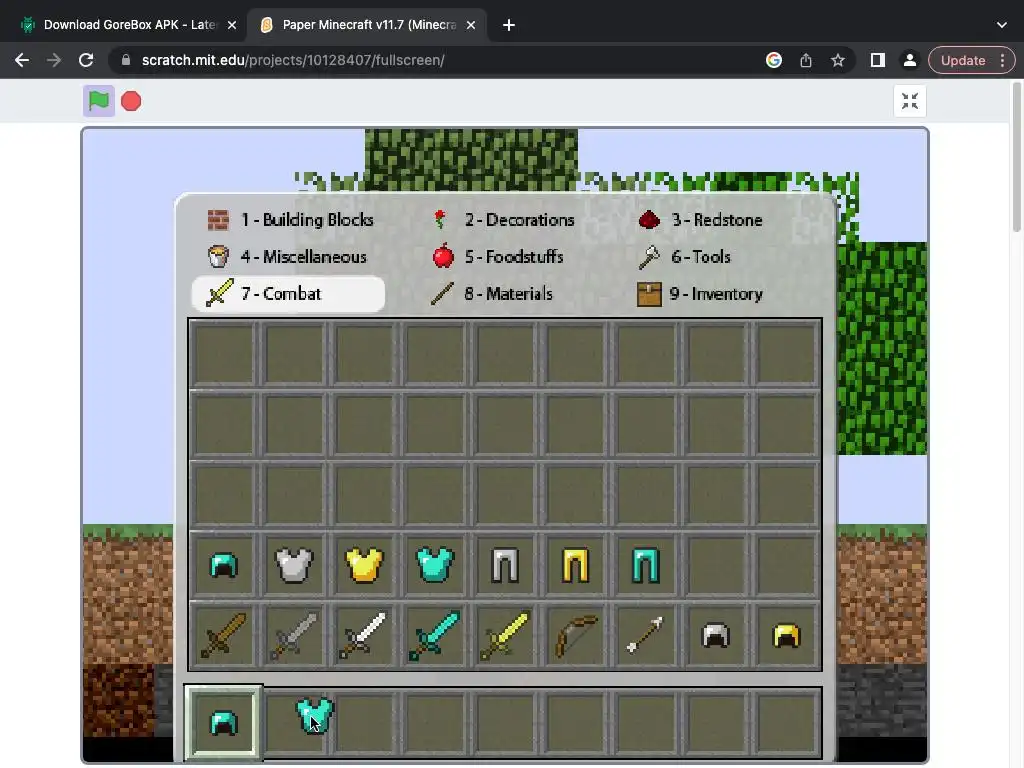
Task: Open the Google icon in the address bar
Action: 774,60
